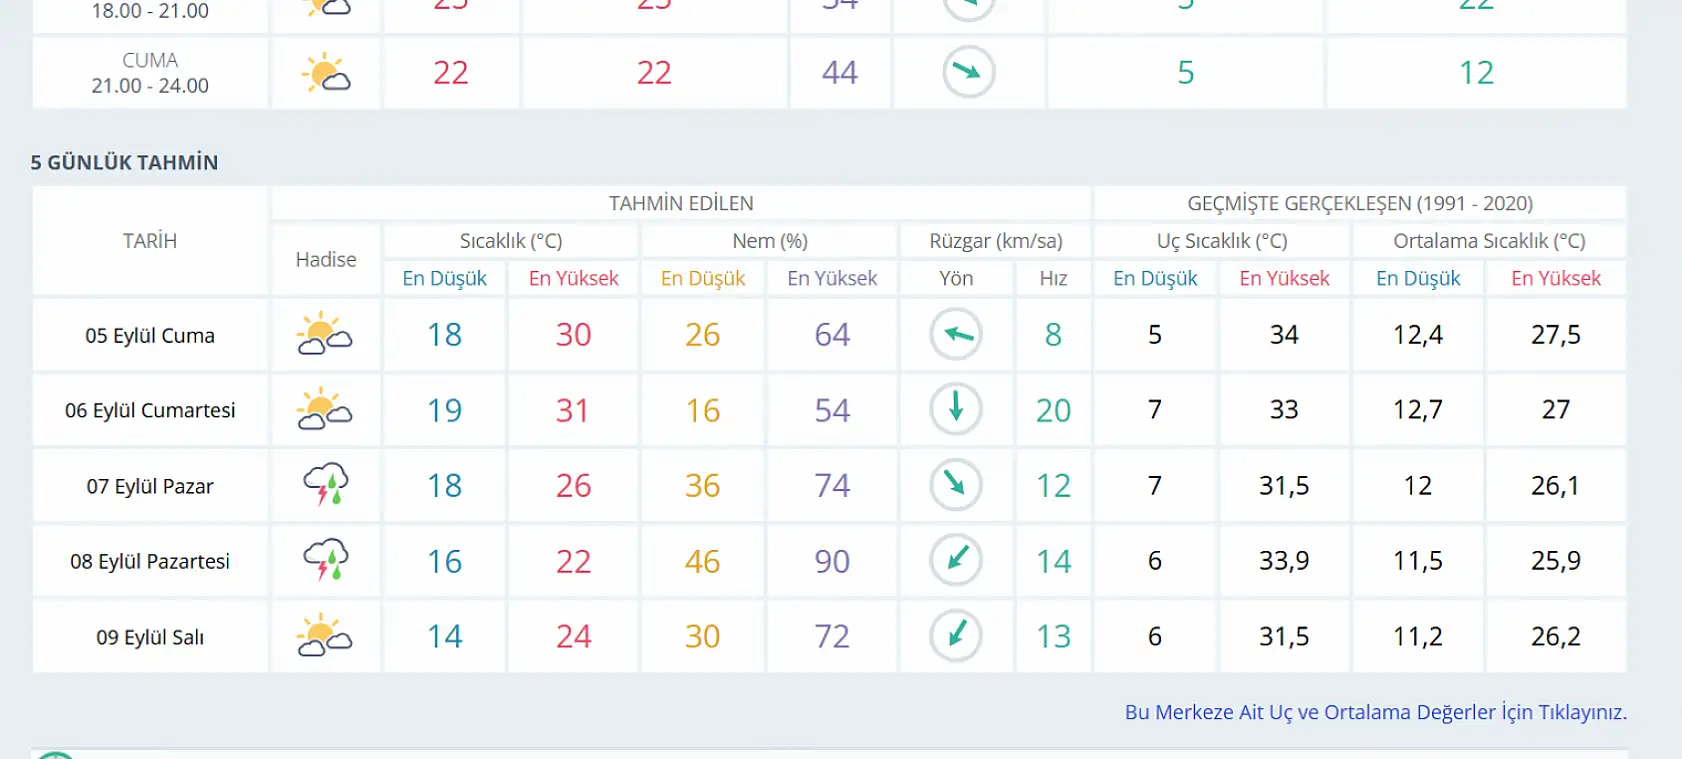Click the 'TAHMİN EDİLEN' header cell
1682x759 pixels.
point(681,203)
